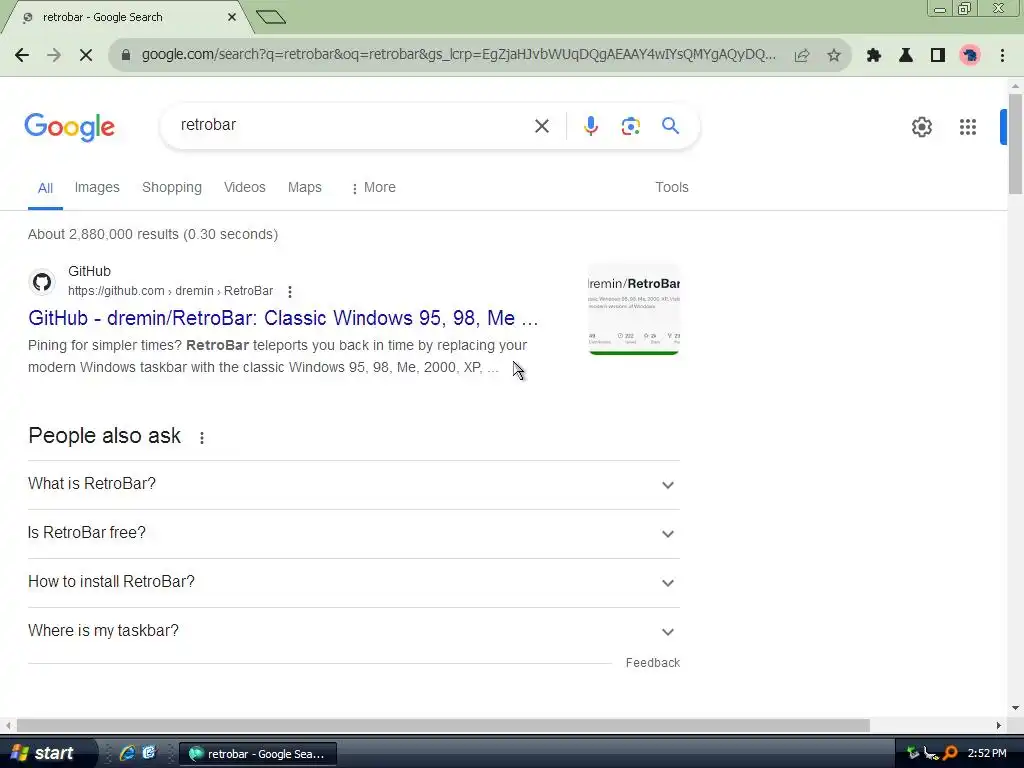This screenshot has height=768, width=1024.
Task: Stop page loading with the X button
Action: 86,55
